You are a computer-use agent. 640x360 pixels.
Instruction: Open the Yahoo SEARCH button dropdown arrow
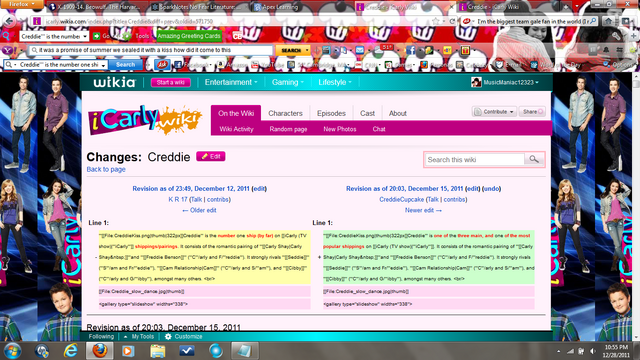pyautogui.click(x=307, y=50)
